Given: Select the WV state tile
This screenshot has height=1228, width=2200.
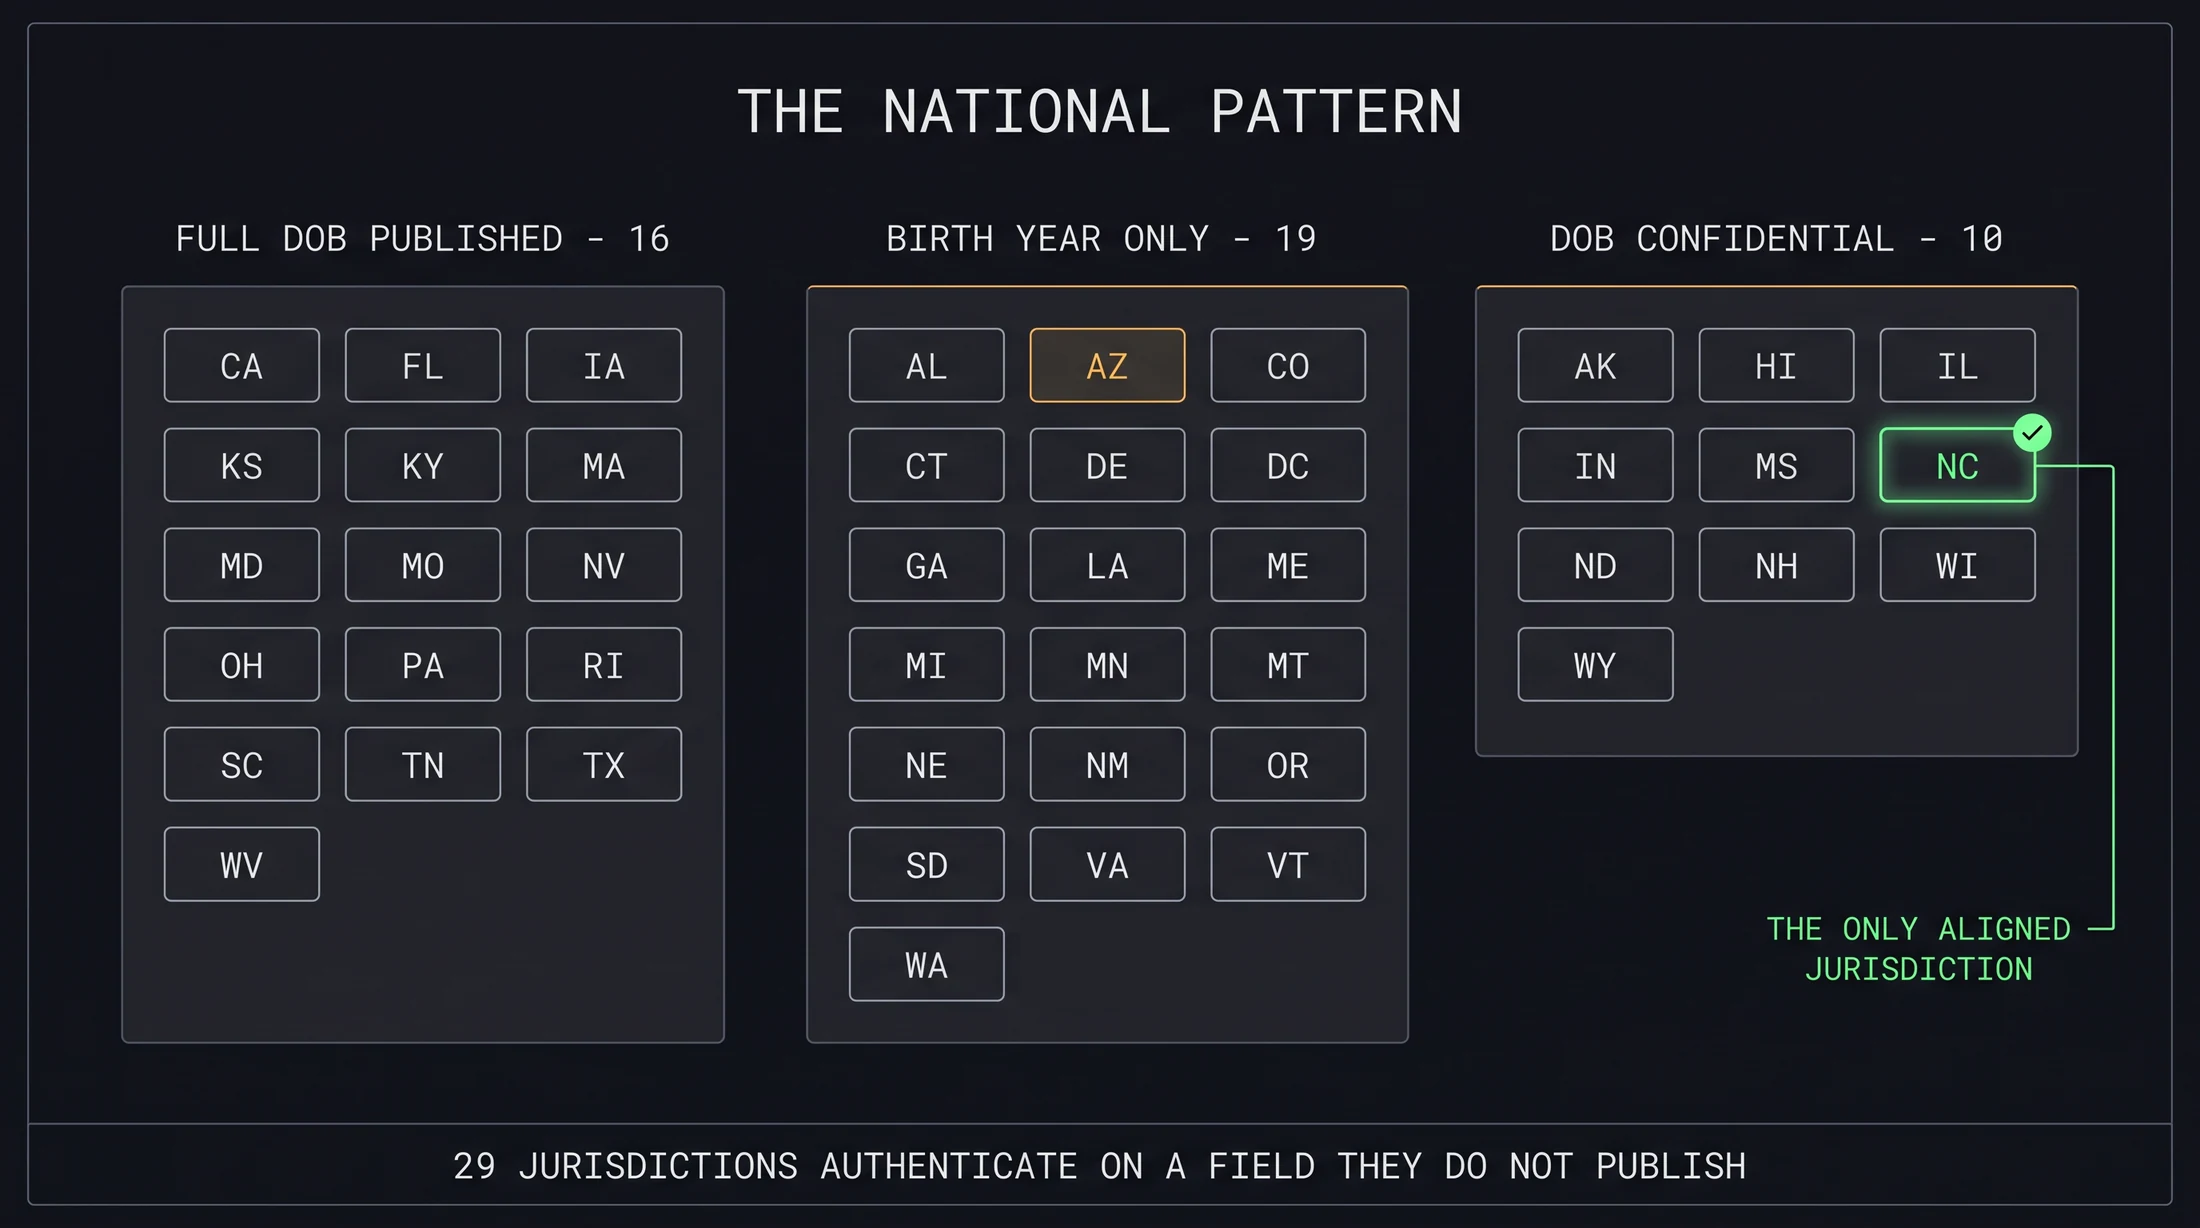Looking at the screenshot, I should tap(242, 864).
